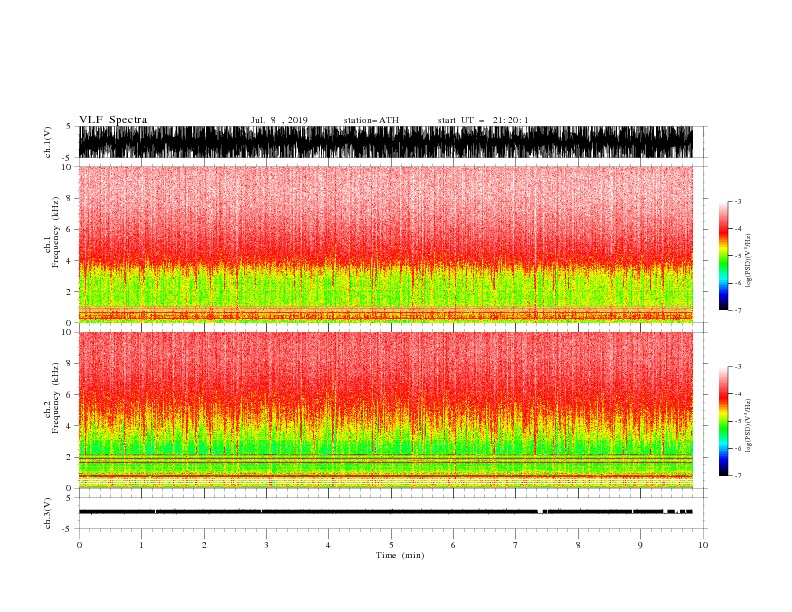This screenshot has height=612, width=792.
Task: Click the ch.2 colorbar log(PSD) label
Action: pyautogui.click(x=748, y=426)
